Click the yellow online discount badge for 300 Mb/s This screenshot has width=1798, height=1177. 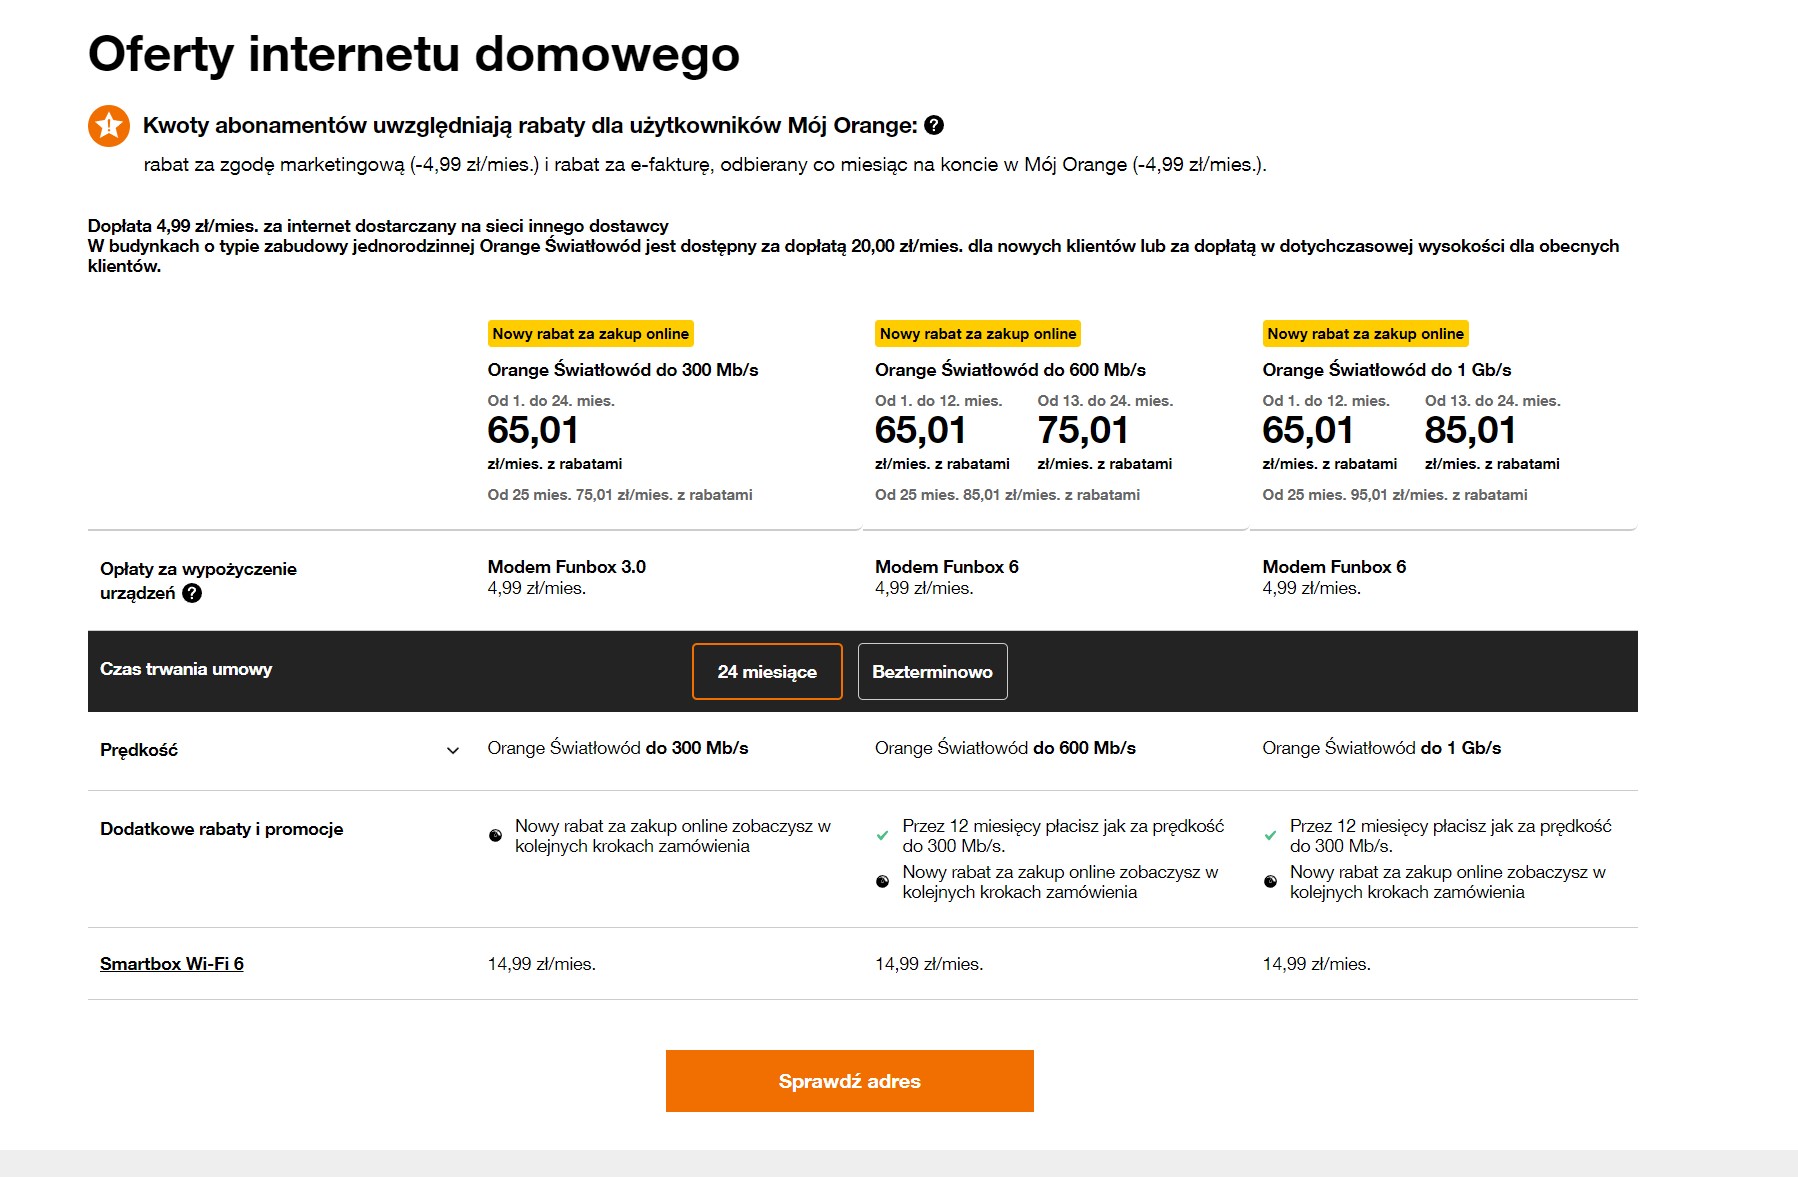(591, 334)
